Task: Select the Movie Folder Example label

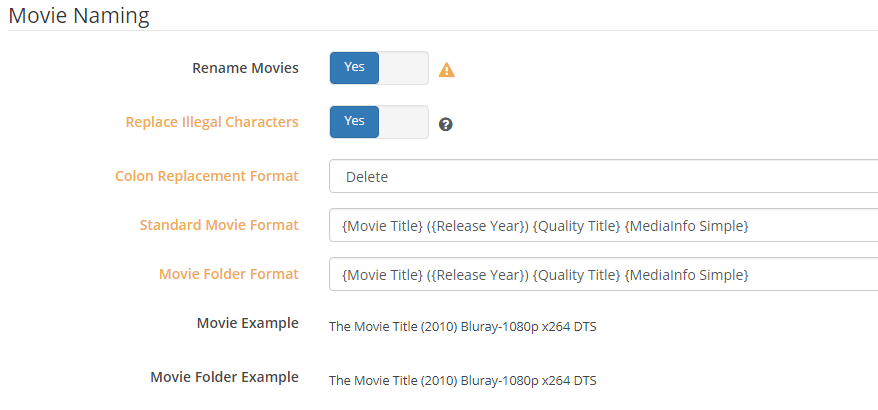Action: click(x=224, y=377)
